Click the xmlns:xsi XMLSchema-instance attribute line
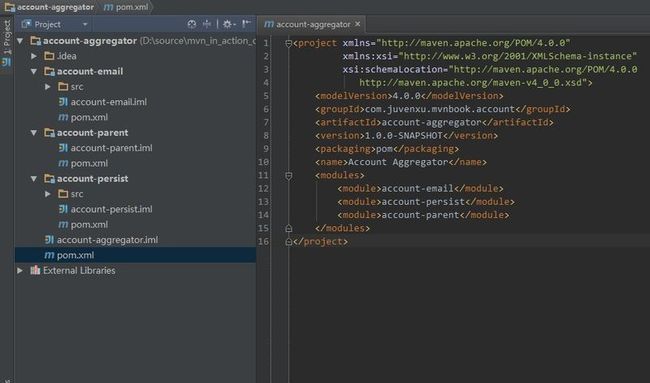This screenshot has width=650, height=383. (x=490, y=56)
